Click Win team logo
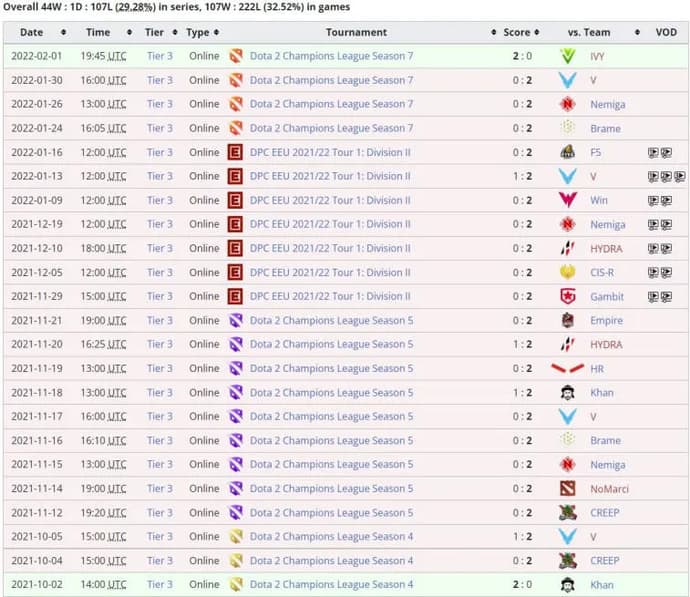This screenshot has height=597, width=690. coord(568,200)
